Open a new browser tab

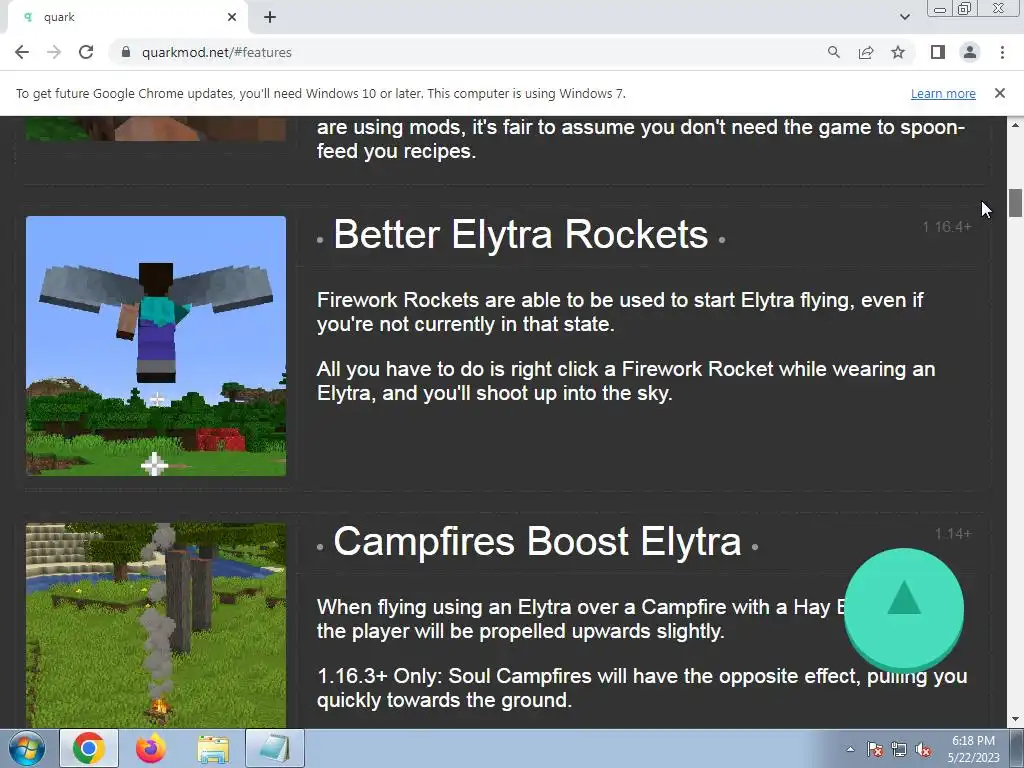click(270, 18)
